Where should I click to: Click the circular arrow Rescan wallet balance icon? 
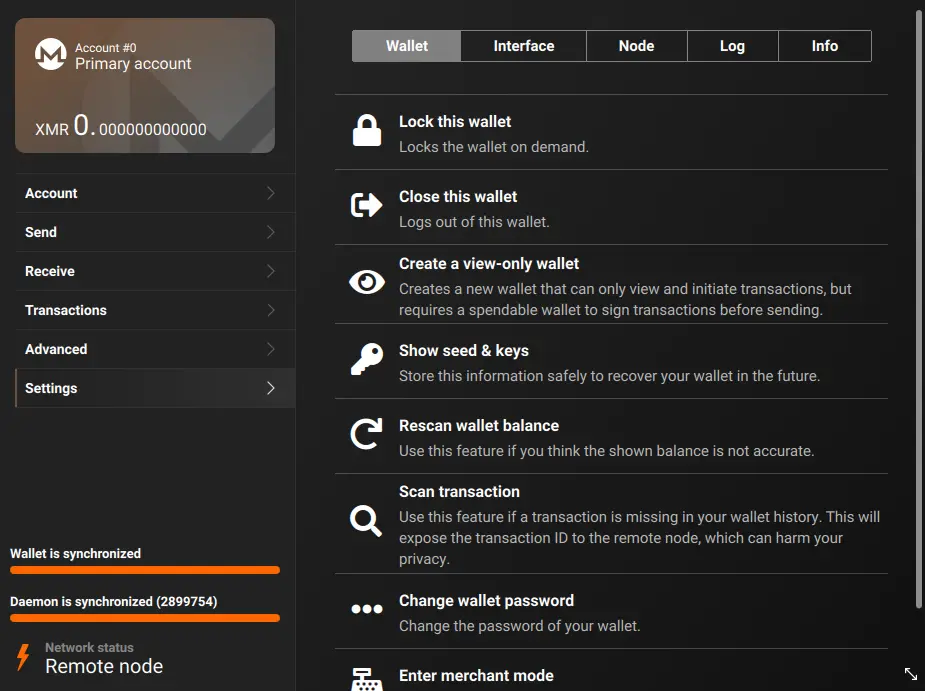367,435
